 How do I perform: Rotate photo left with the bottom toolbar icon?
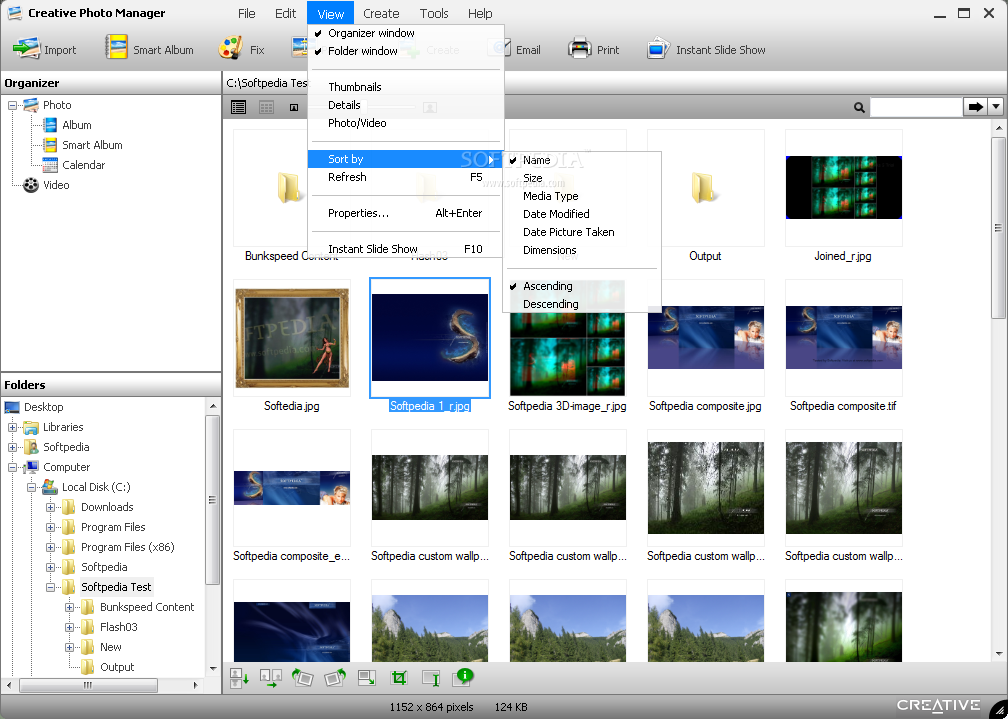coord(302,678)
